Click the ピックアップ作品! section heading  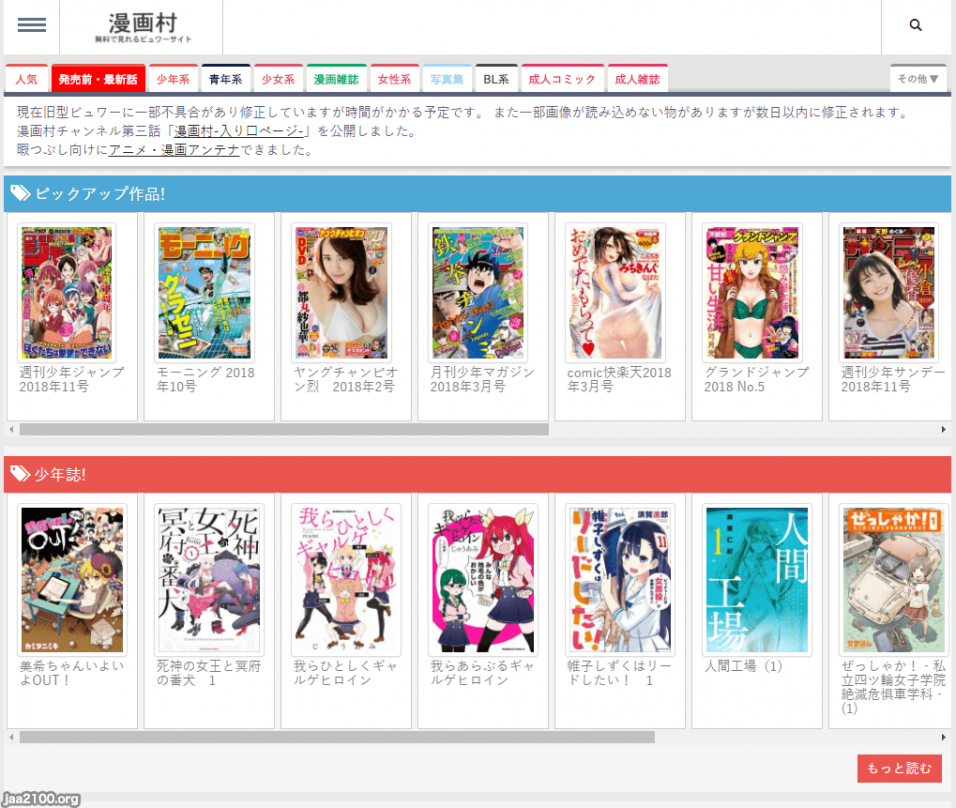coord(100,194)
